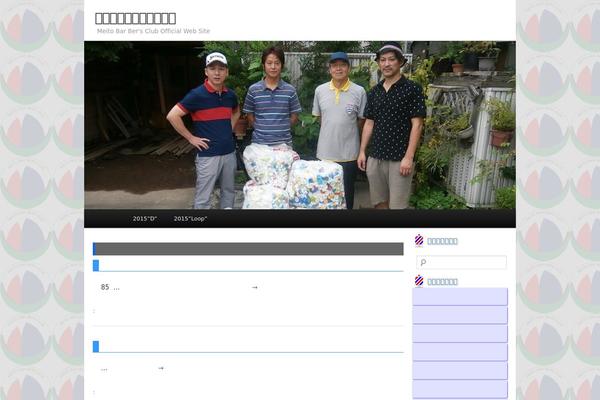The height and width of the screenshot is (400, 600).
Task: Open the post title bar above the "85 ..." excerpt
Action: coord(248,265)
